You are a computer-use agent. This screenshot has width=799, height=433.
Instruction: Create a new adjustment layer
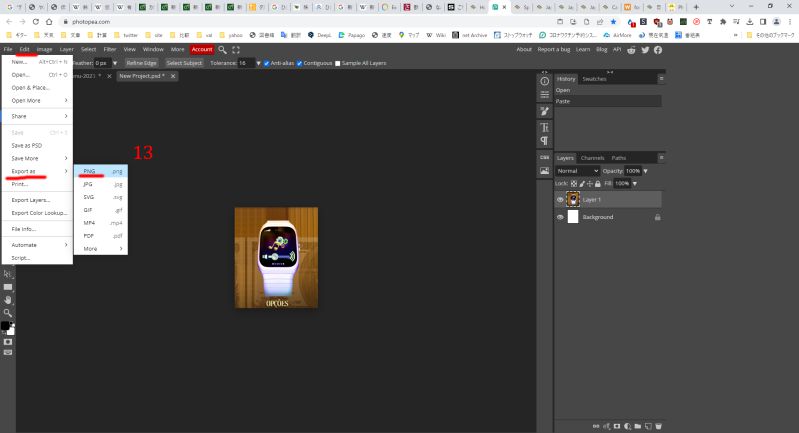coord(627,426)
